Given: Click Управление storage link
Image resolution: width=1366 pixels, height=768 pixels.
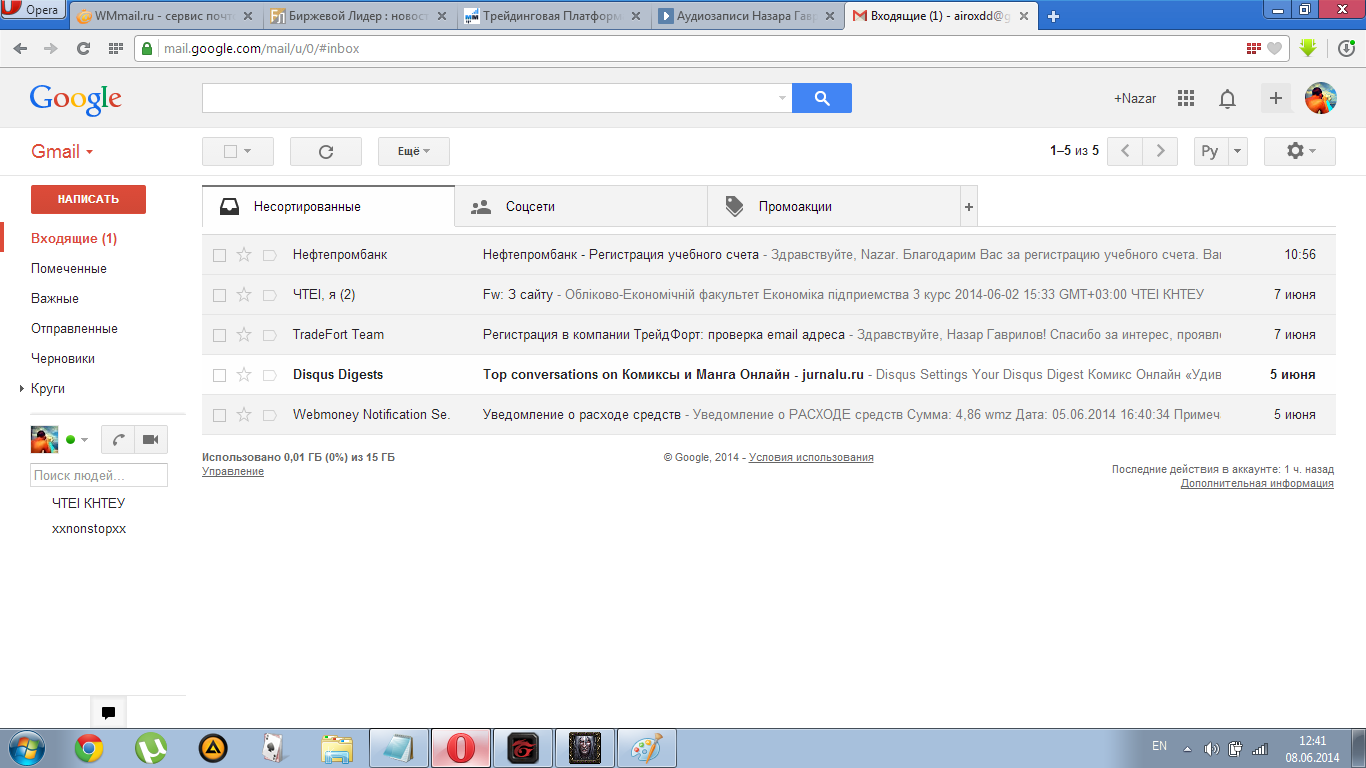Looking at the screenshot, I should tap(233, 471).
